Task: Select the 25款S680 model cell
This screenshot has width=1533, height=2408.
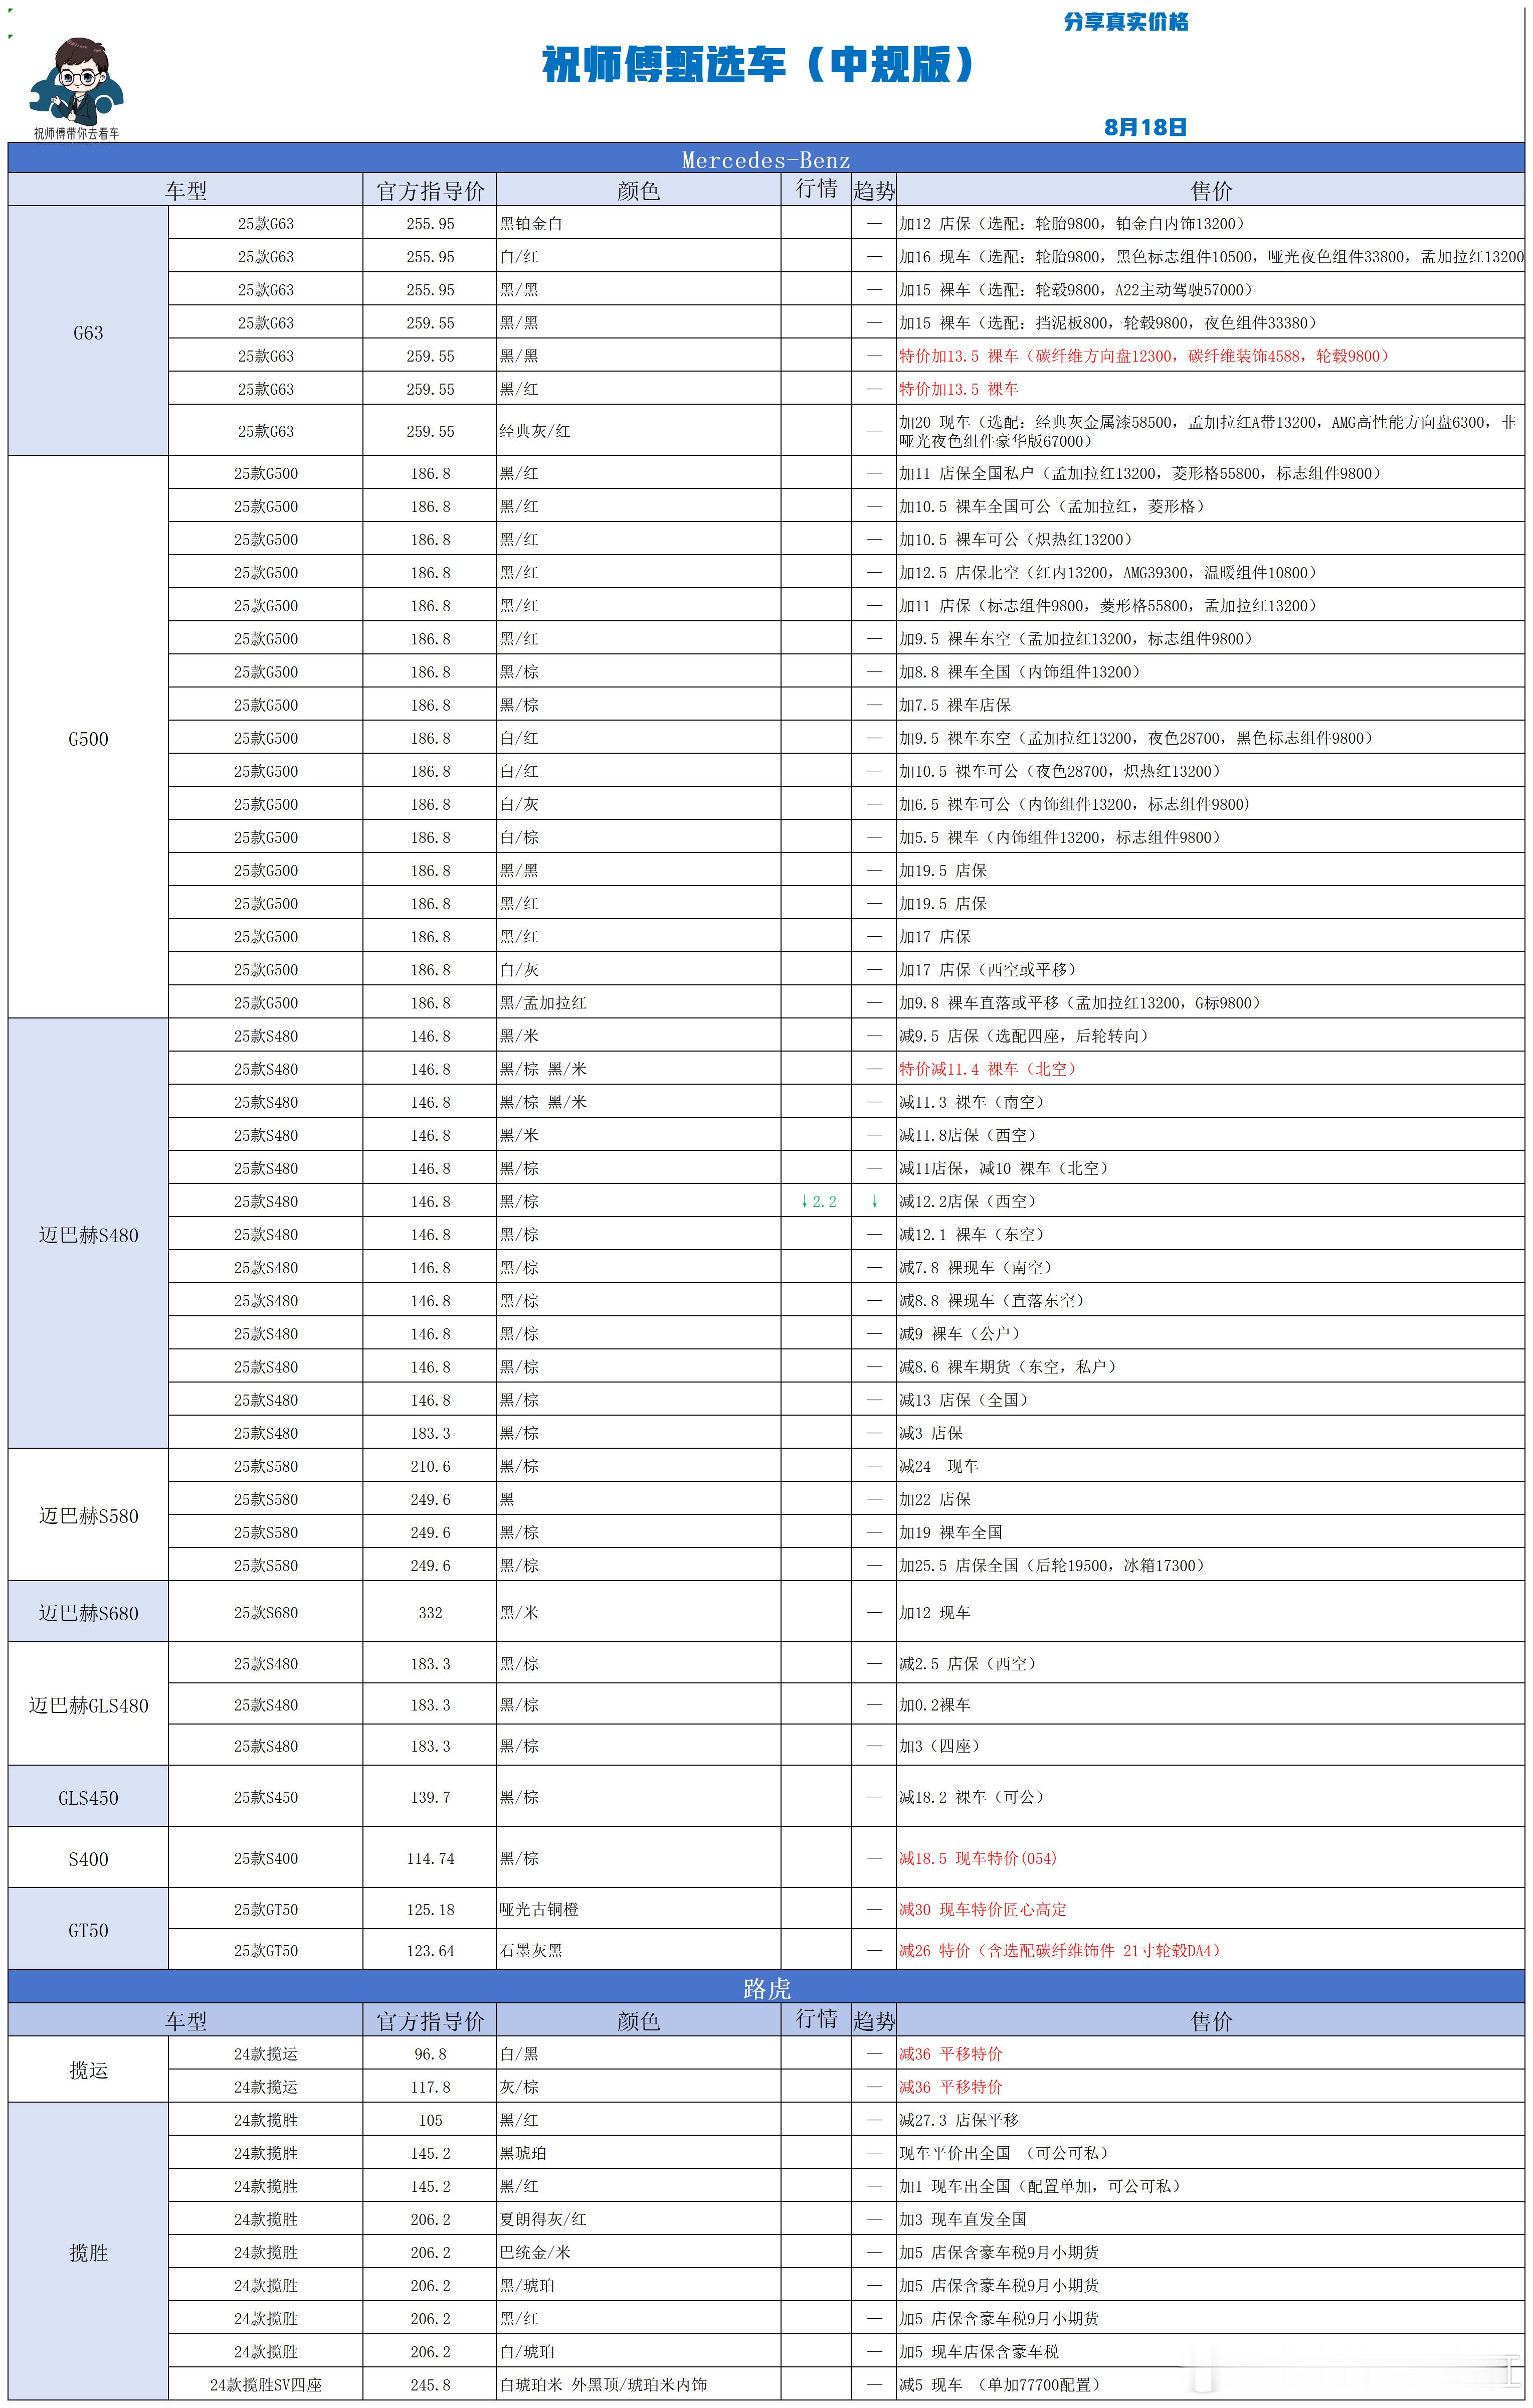Action: pyautogui.click(x=266, y=1612)
